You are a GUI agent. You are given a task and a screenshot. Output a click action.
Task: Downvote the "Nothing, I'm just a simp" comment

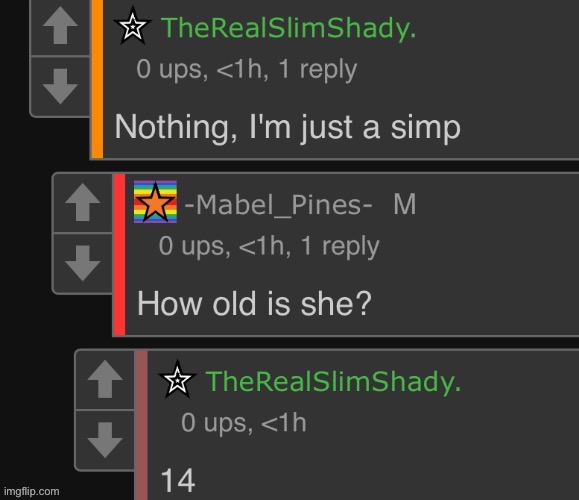[x=60, y=86]
